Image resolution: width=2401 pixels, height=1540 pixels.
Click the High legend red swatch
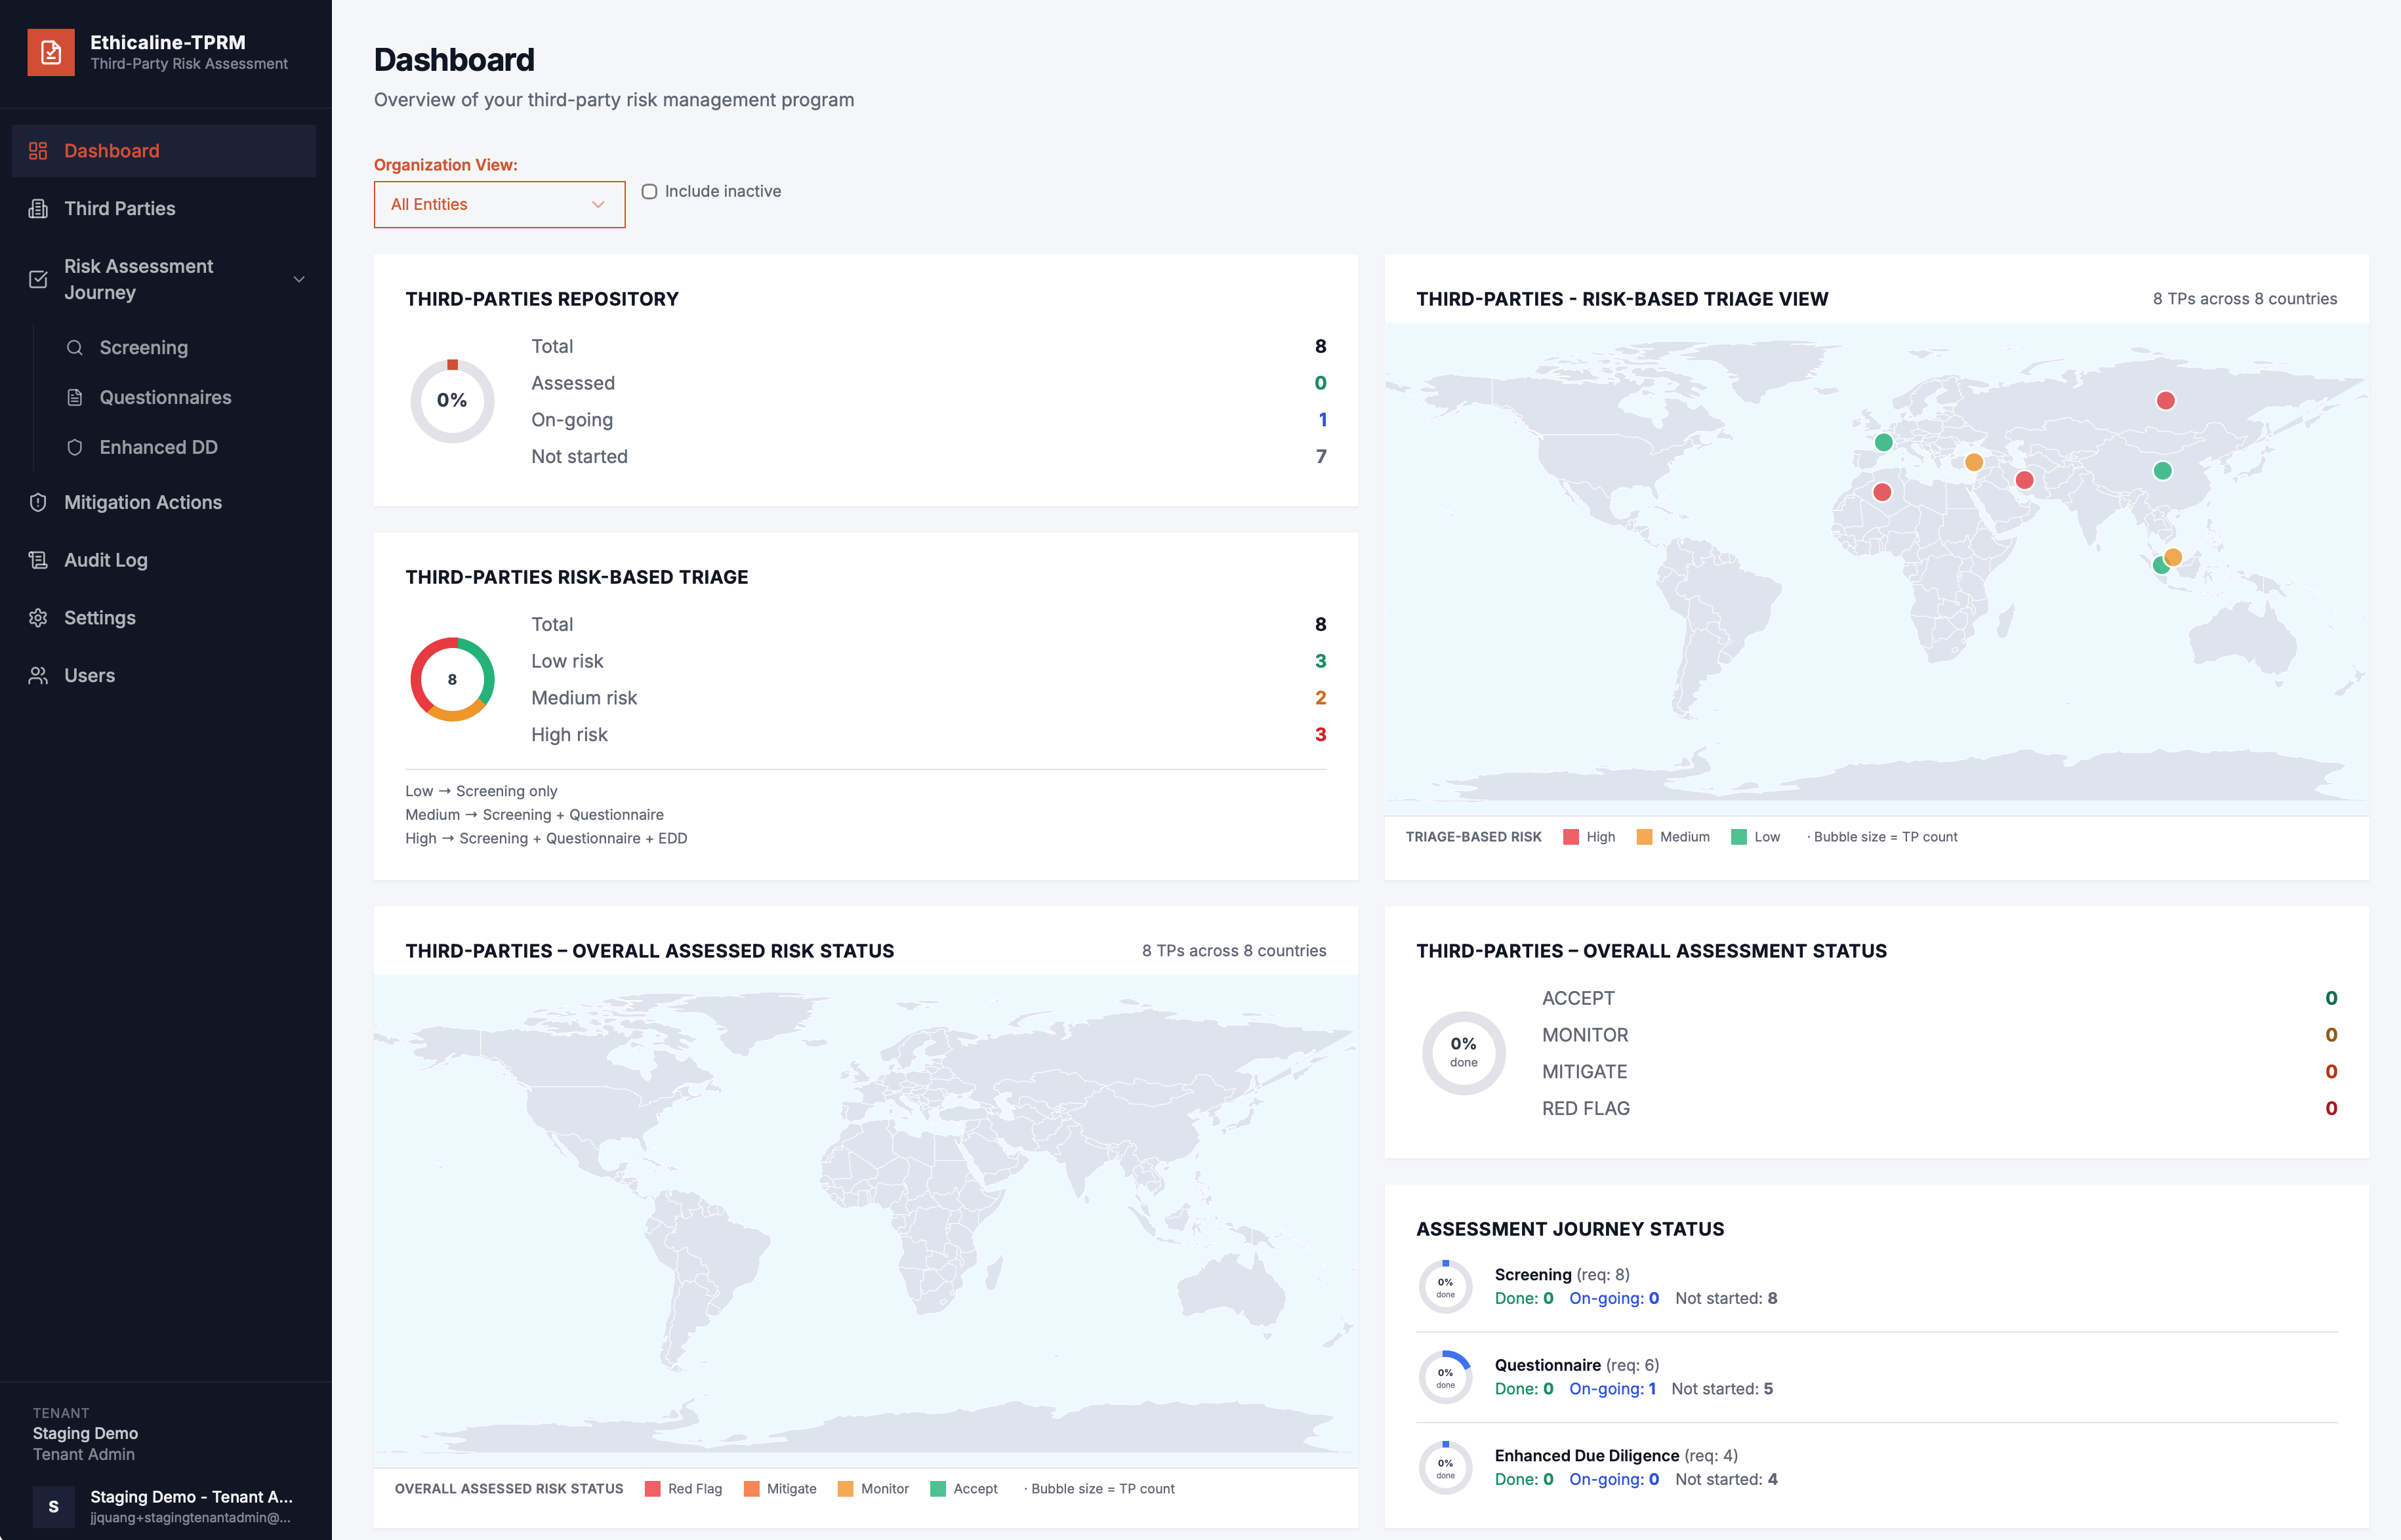click(1571, 837)
